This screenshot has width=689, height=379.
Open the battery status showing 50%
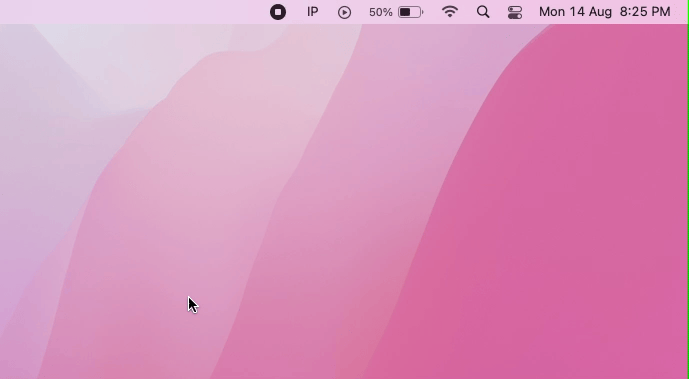[x=396, y=12]
